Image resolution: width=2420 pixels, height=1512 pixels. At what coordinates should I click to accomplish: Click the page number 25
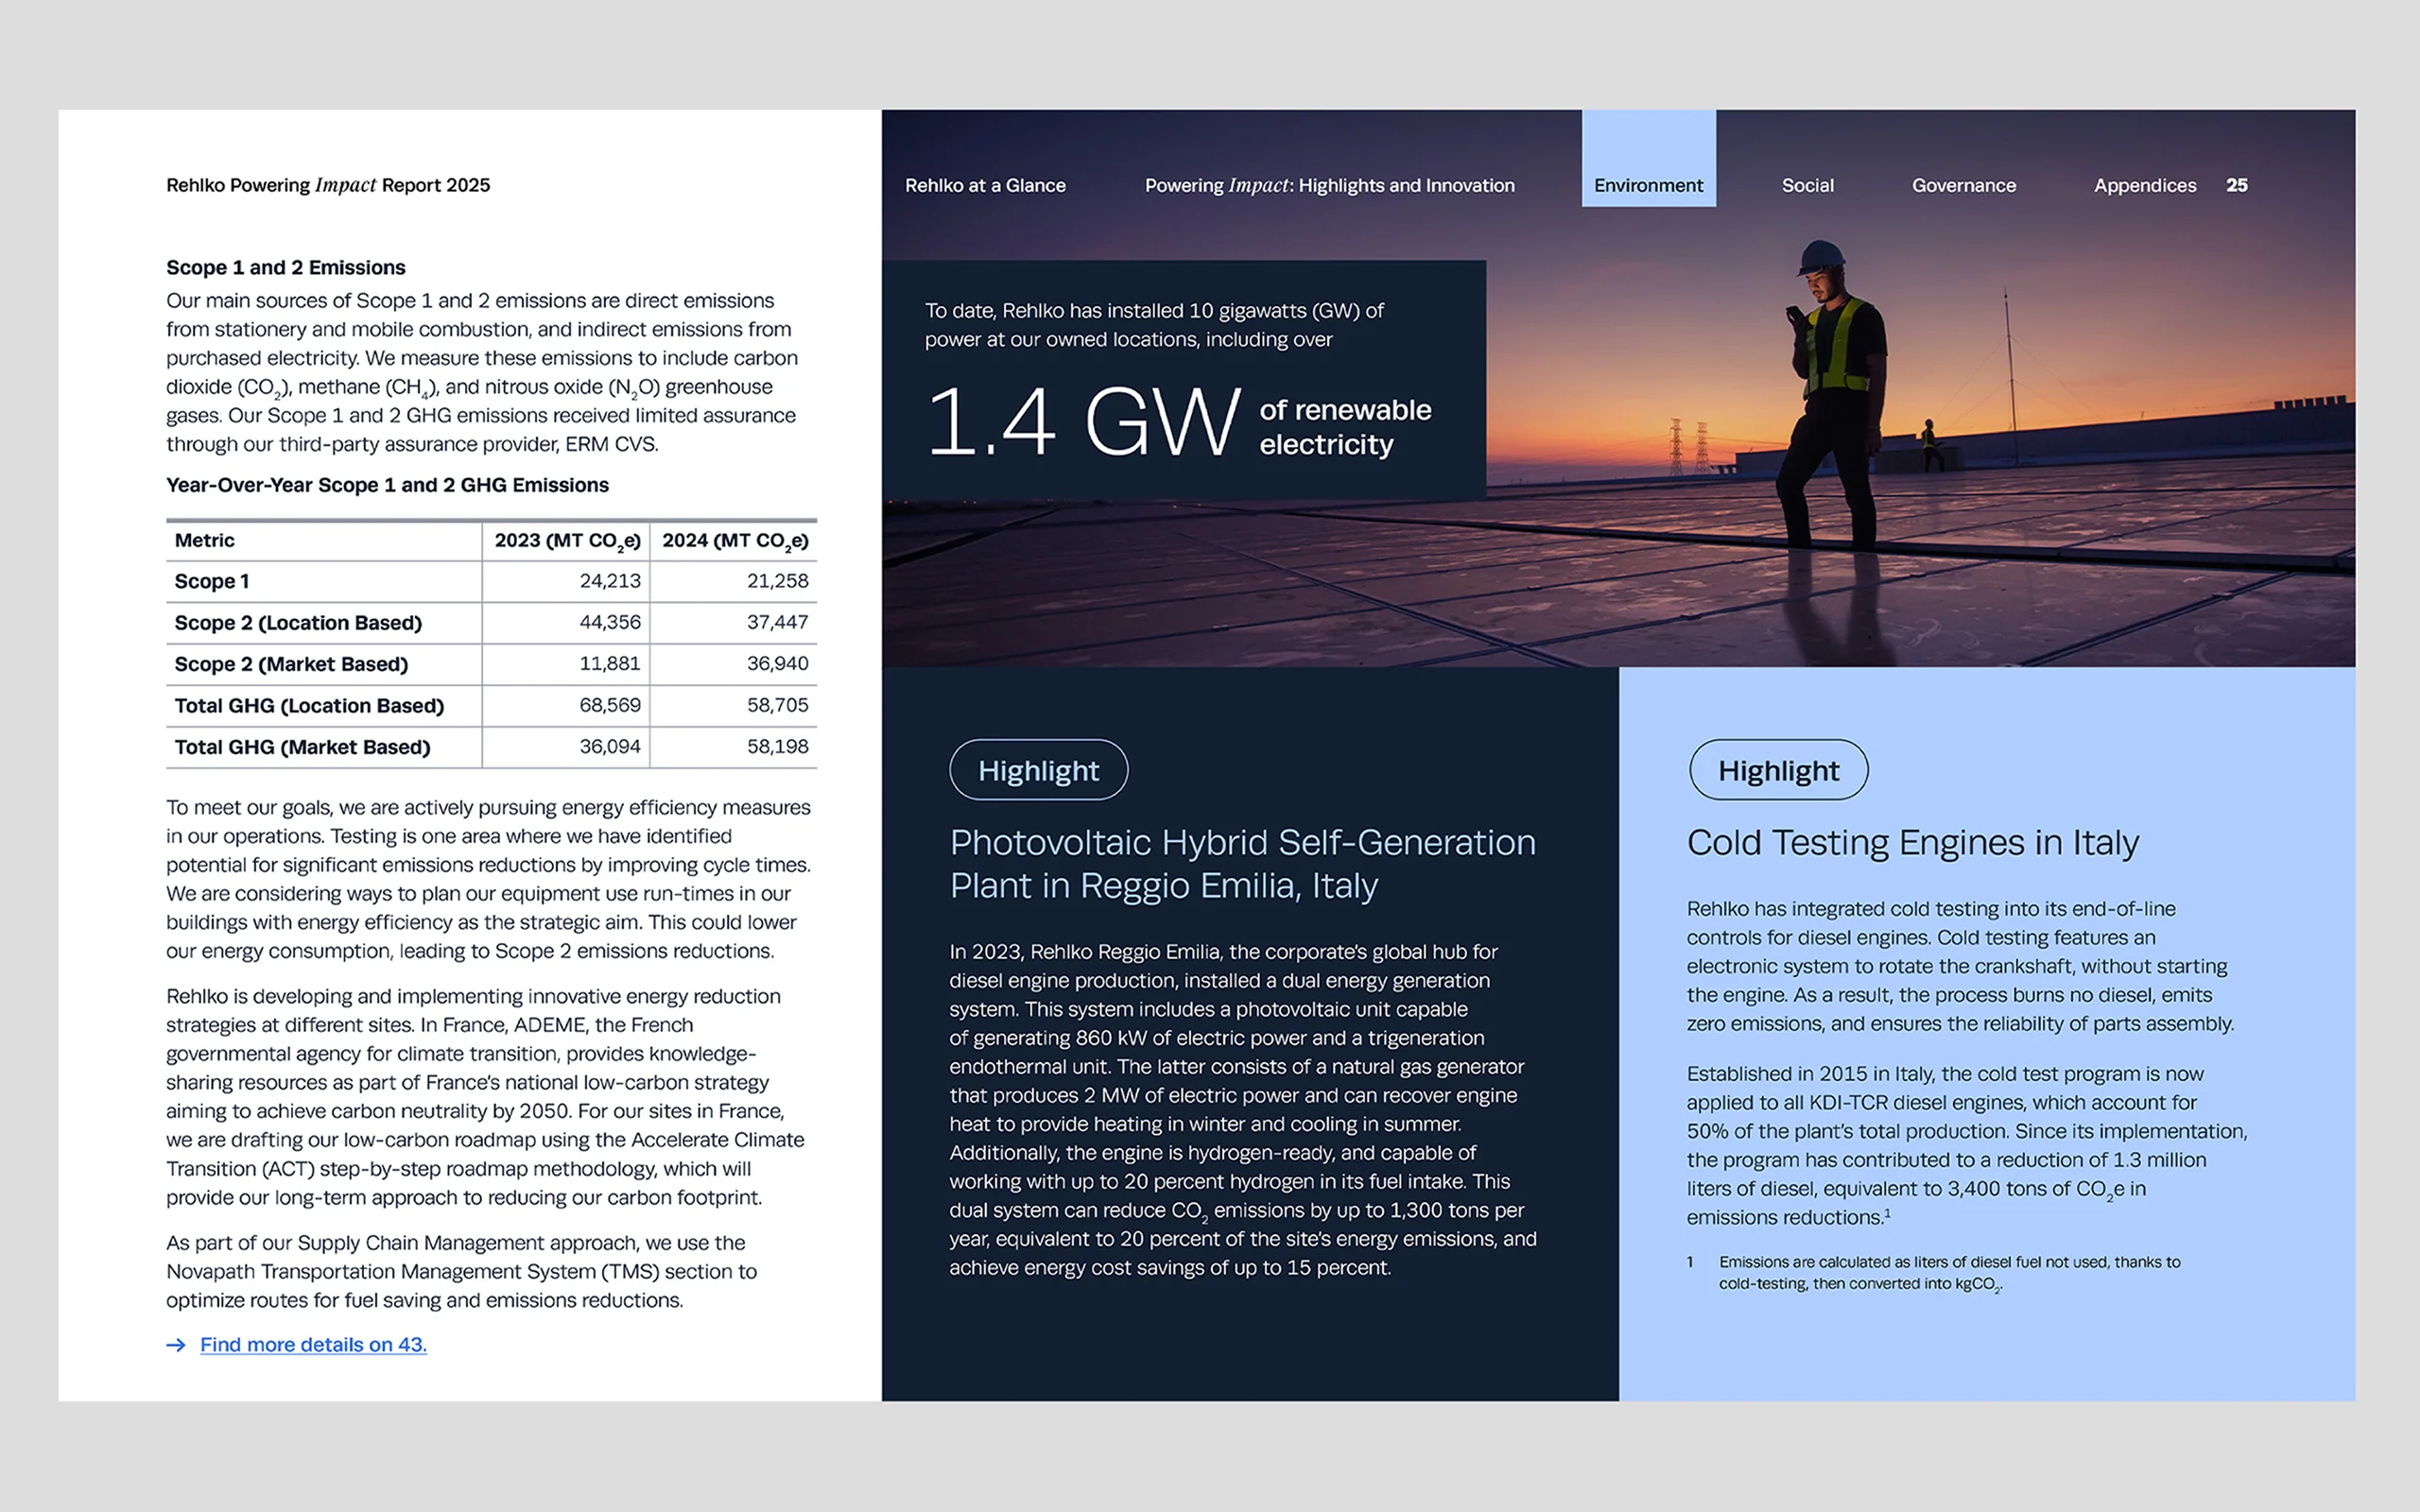click(2237, 185)
